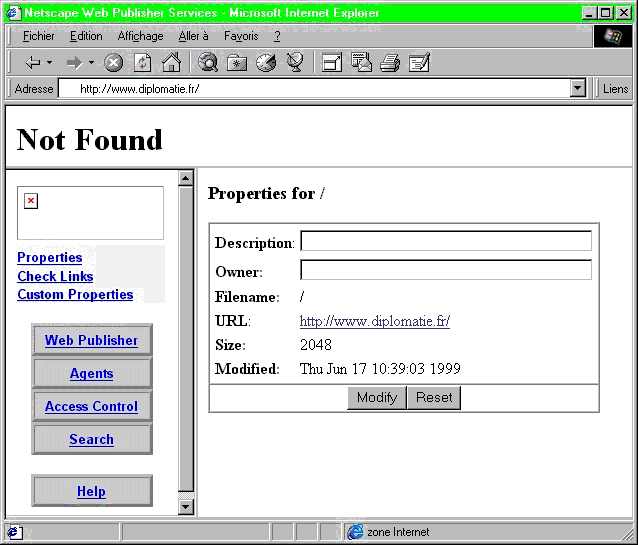Open the Mail toolbar icon
638x545 pixels.
pyautogui.click(x=361, y=63)
